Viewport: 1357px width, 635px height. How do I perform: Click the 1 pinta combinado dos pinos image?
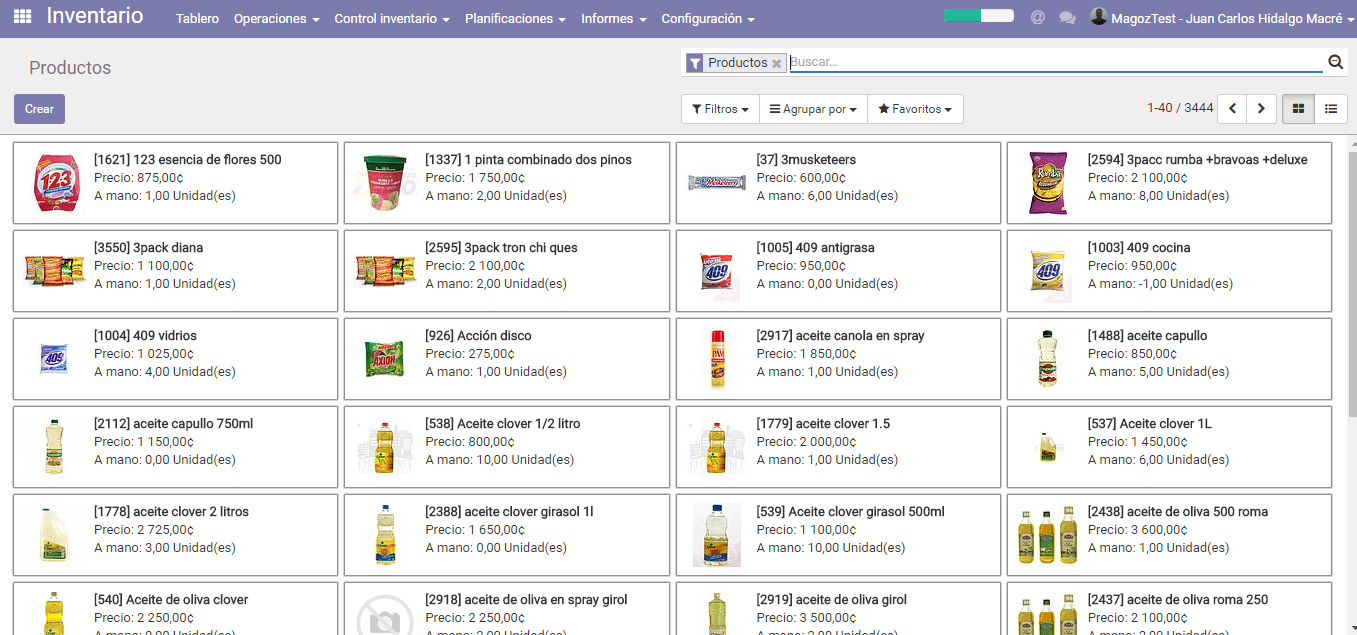(x=385, y=183)
